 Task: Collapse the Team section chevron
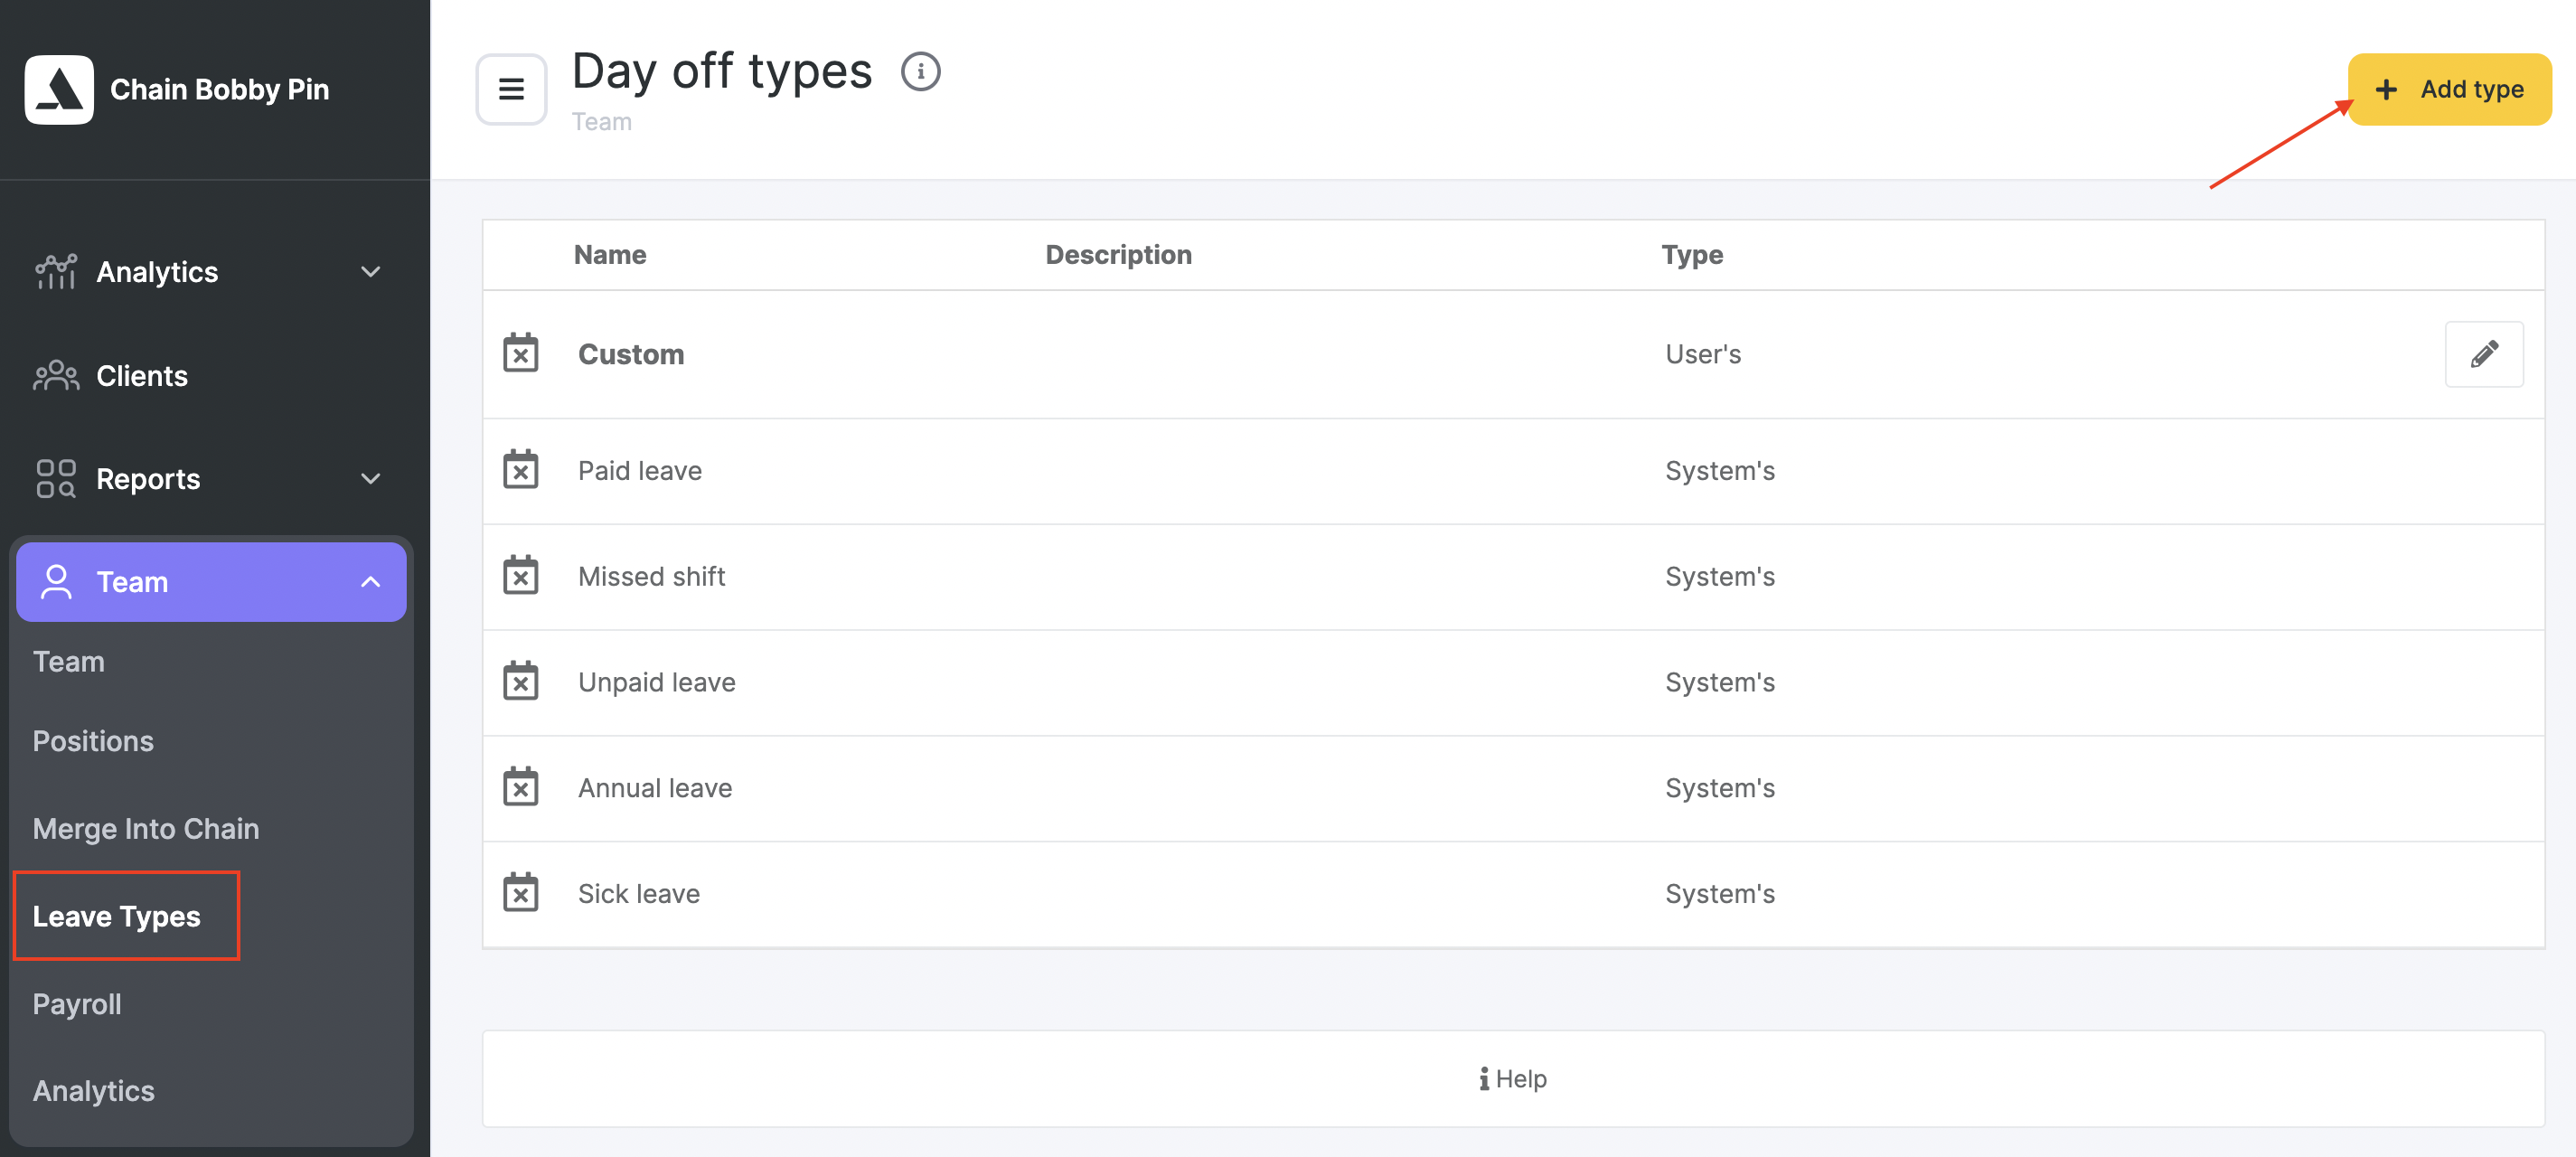[x=370, y=582]
